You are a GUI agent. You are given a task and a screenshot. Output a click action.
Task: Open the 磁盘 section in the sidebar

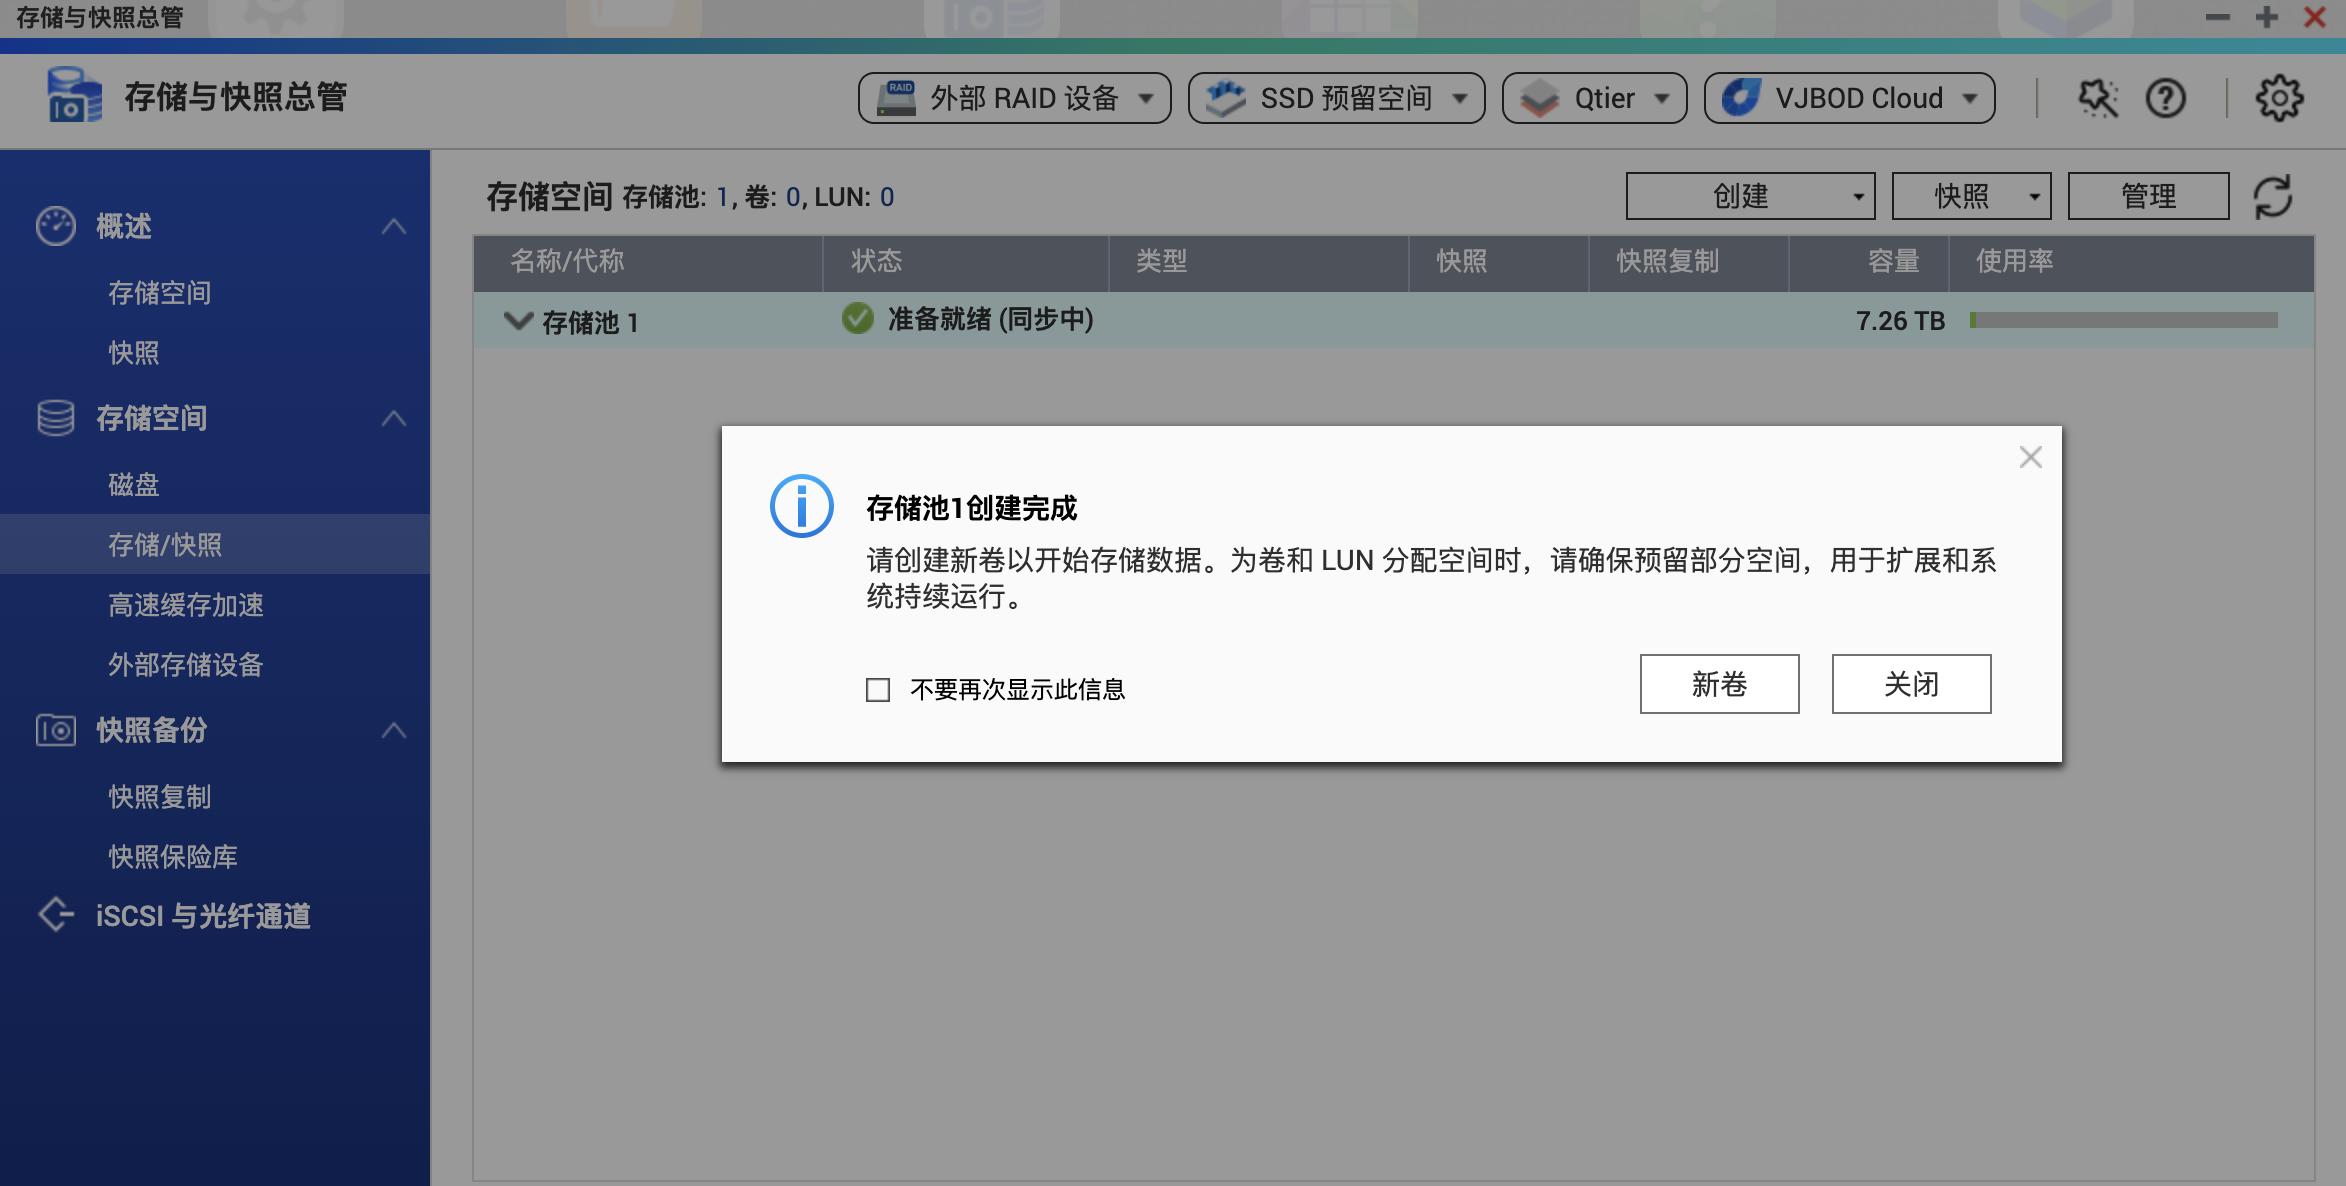[x=131, y=484]
